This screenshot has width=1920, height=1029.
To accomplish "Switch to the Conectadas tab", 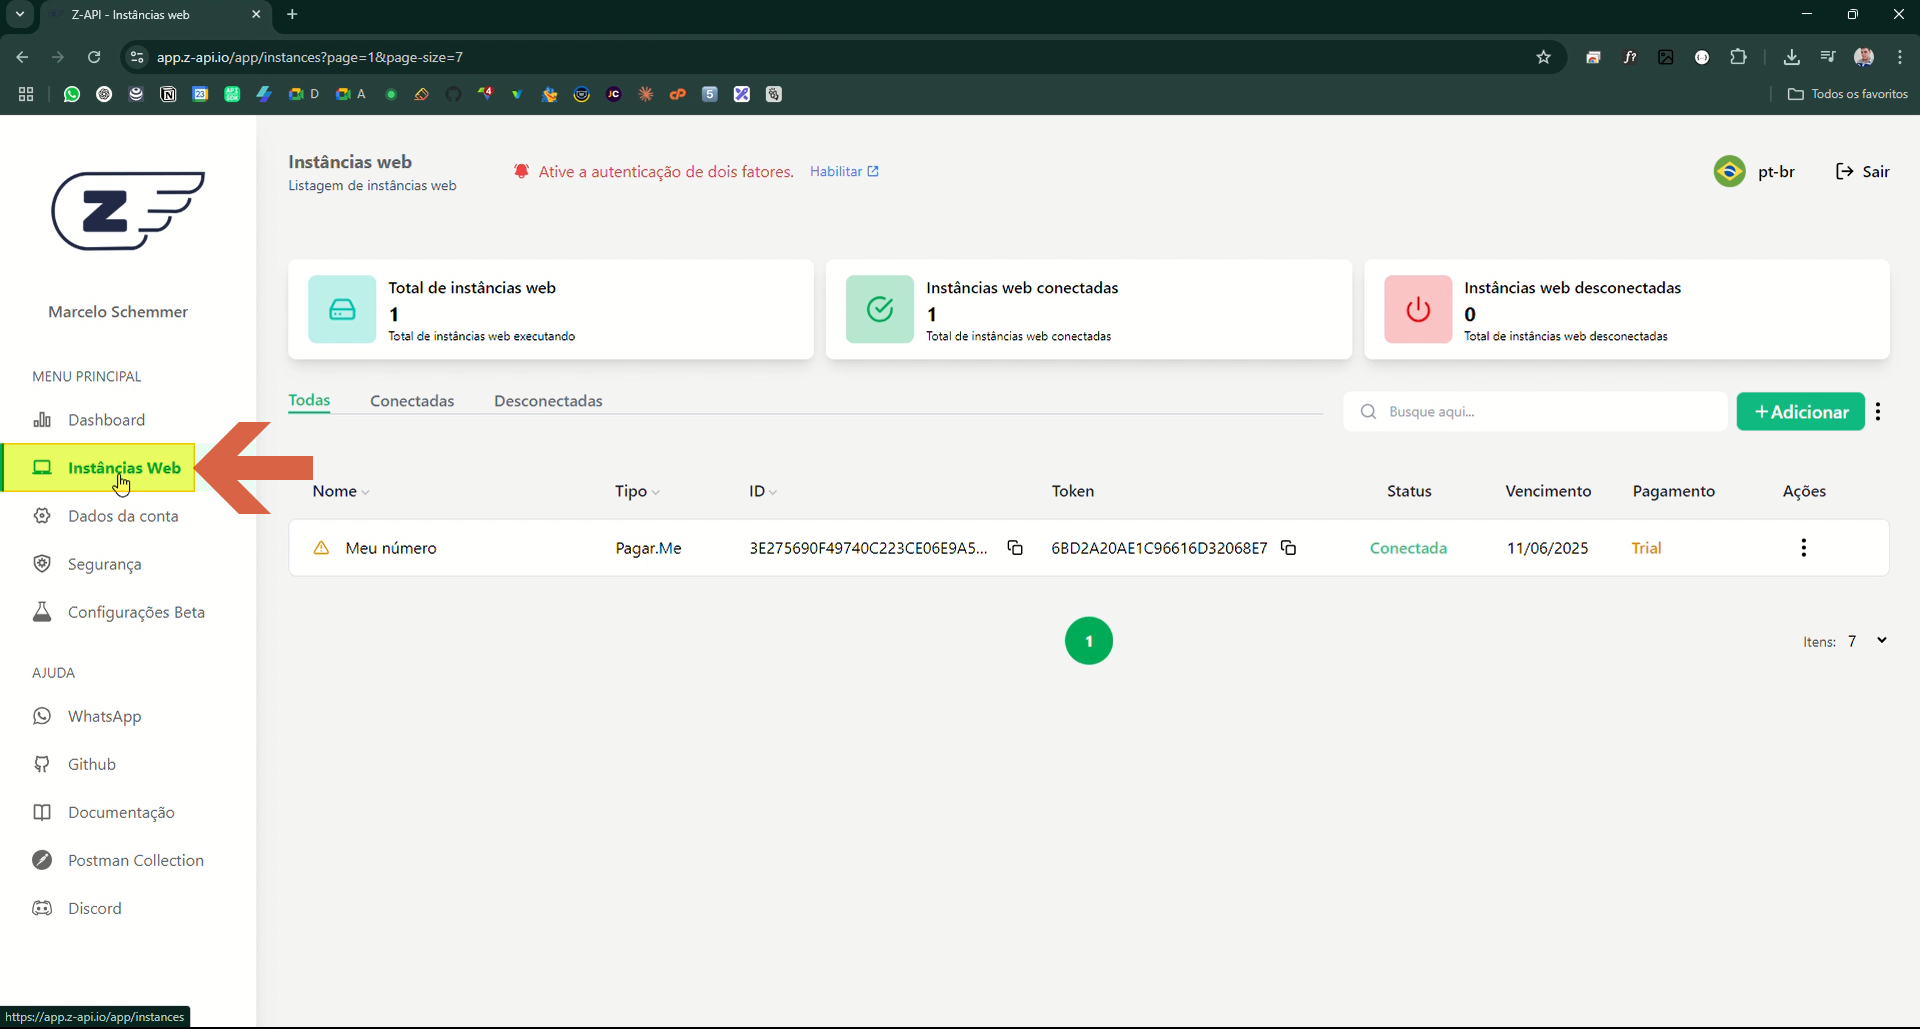I will (412, 401).
